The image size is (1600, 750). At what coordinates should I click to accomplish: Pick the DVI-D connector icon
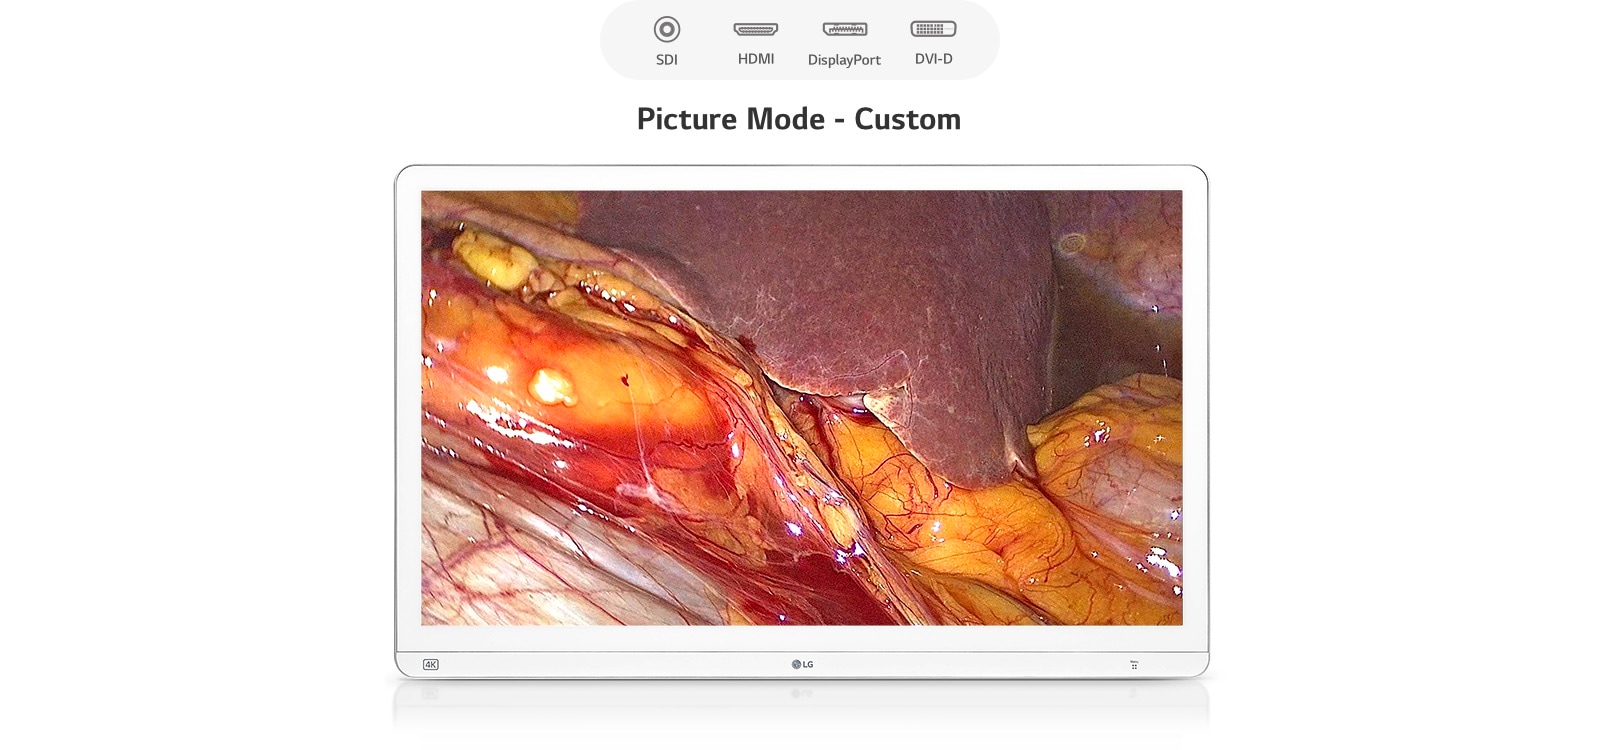(x=933, y=29)
